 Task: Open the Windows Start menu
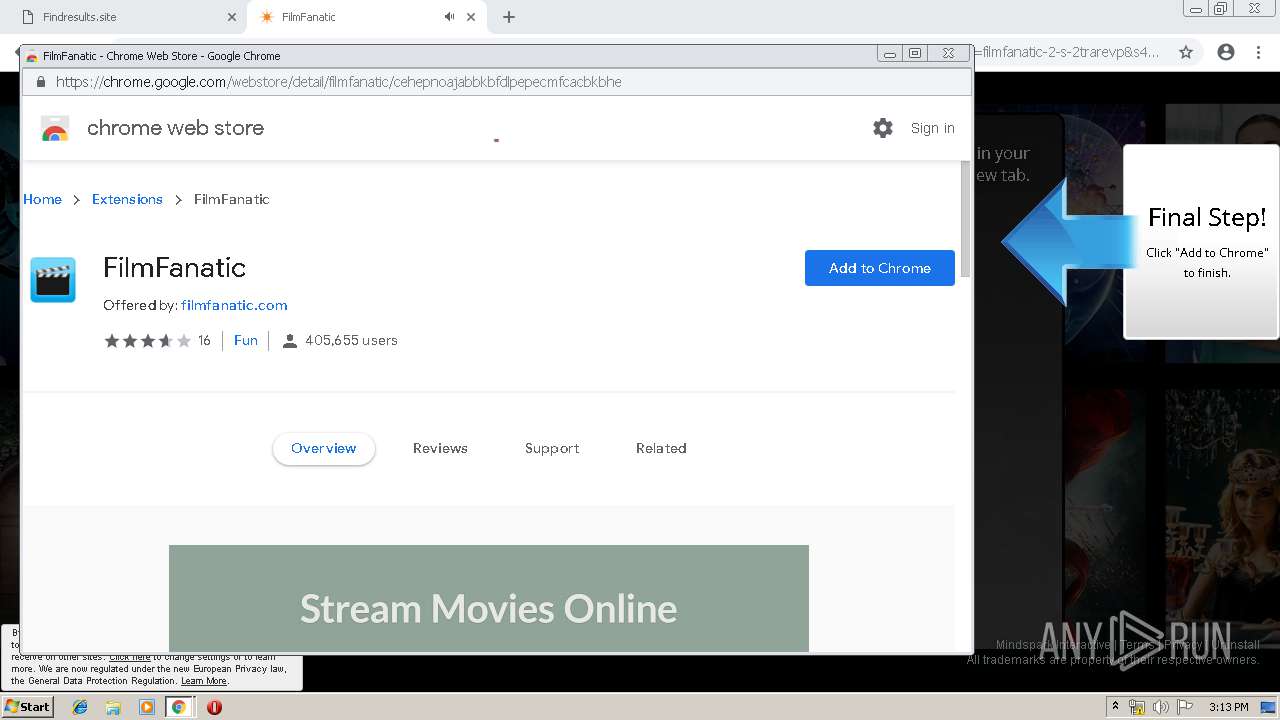click(x=27, y=707)
